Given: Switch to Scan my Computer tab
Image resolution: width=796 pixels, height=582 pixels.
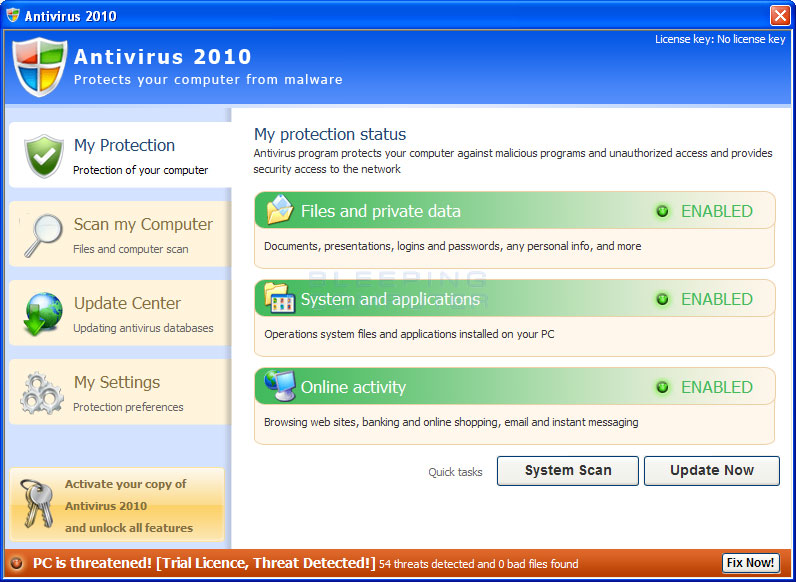Looking at the screenshot, I should point(120,234).
